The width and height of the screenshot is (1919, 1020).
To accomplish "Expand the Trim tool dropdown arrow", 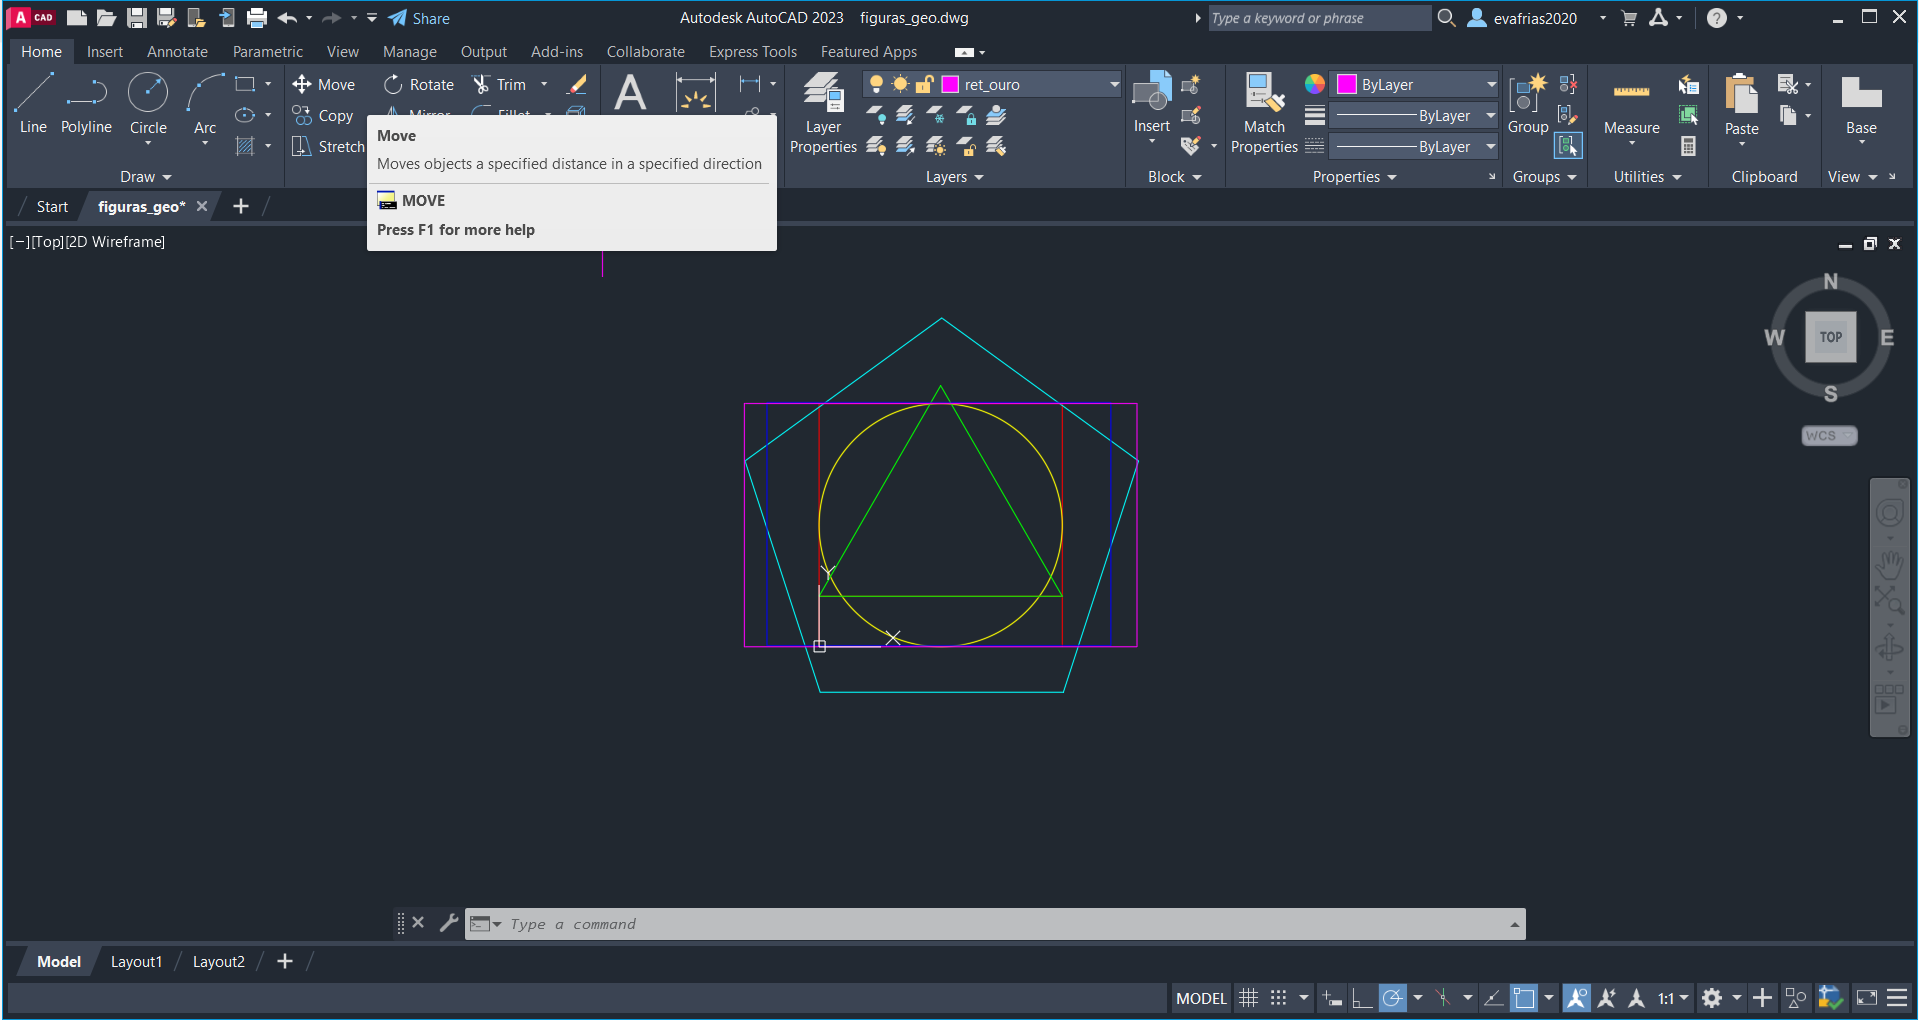I will coord(544,85).
